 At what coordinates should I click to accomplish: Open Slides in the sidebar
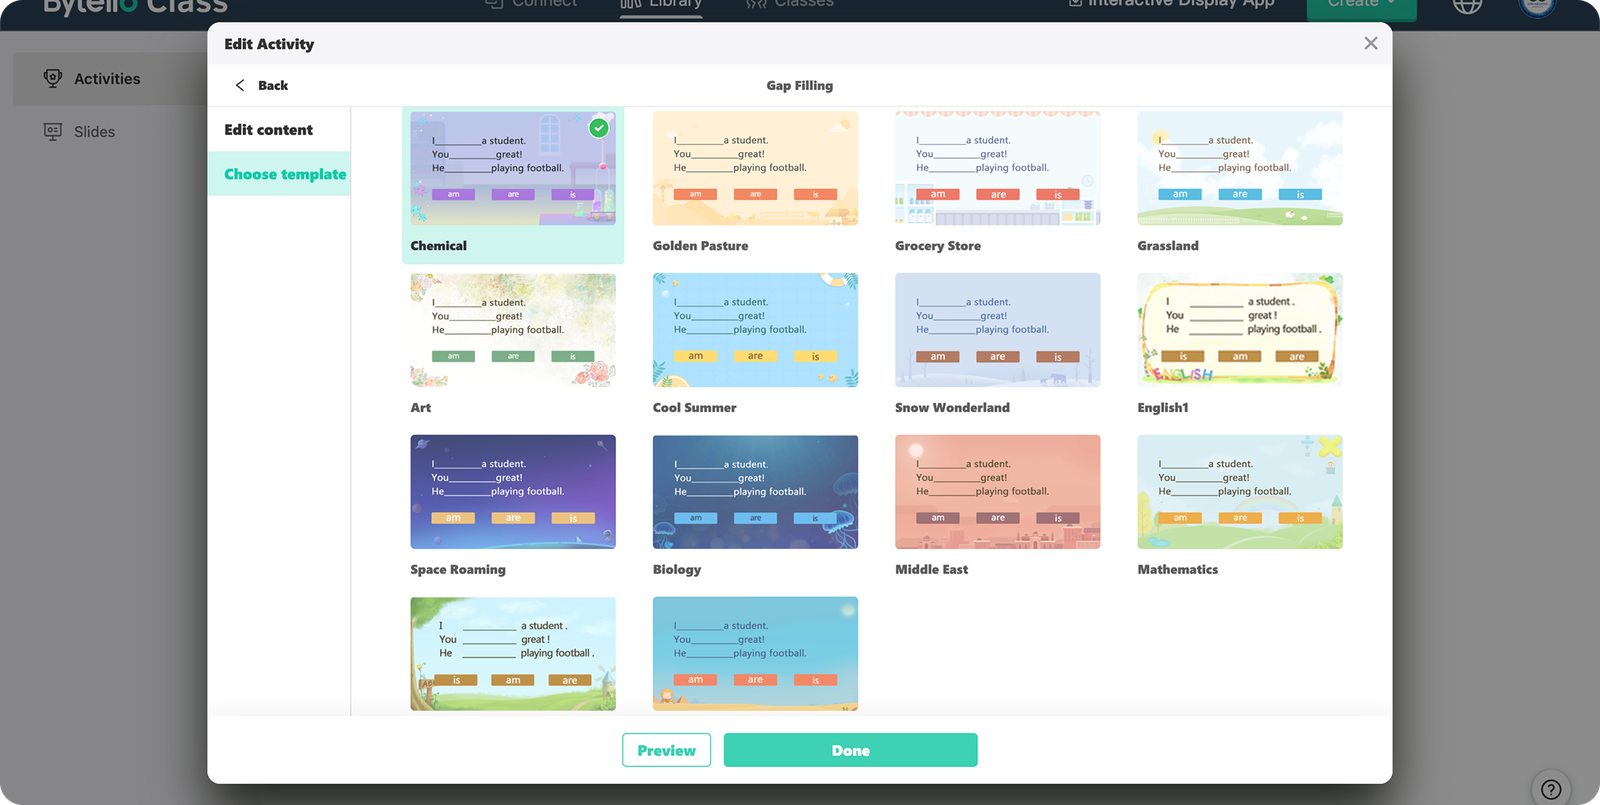[x=94, y=132]
